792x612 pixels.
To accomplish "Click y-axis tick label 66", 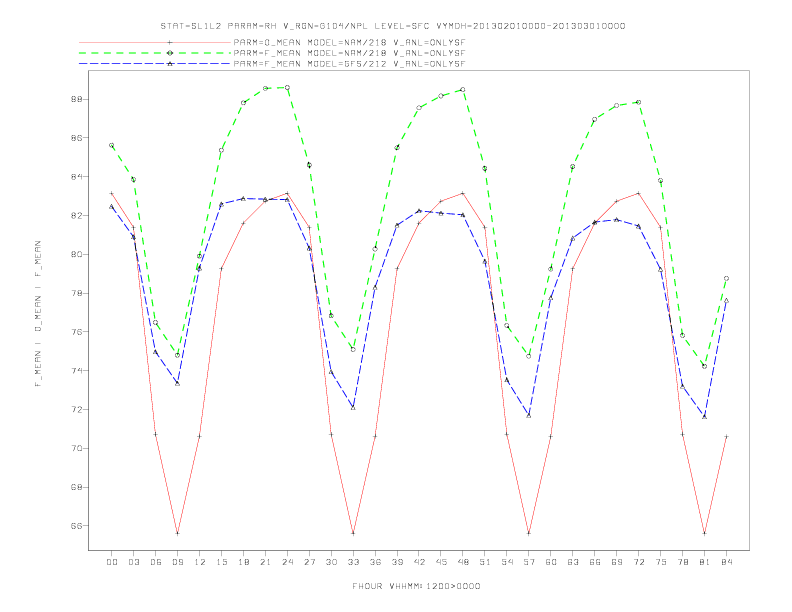I will click(x=77, y=526).
